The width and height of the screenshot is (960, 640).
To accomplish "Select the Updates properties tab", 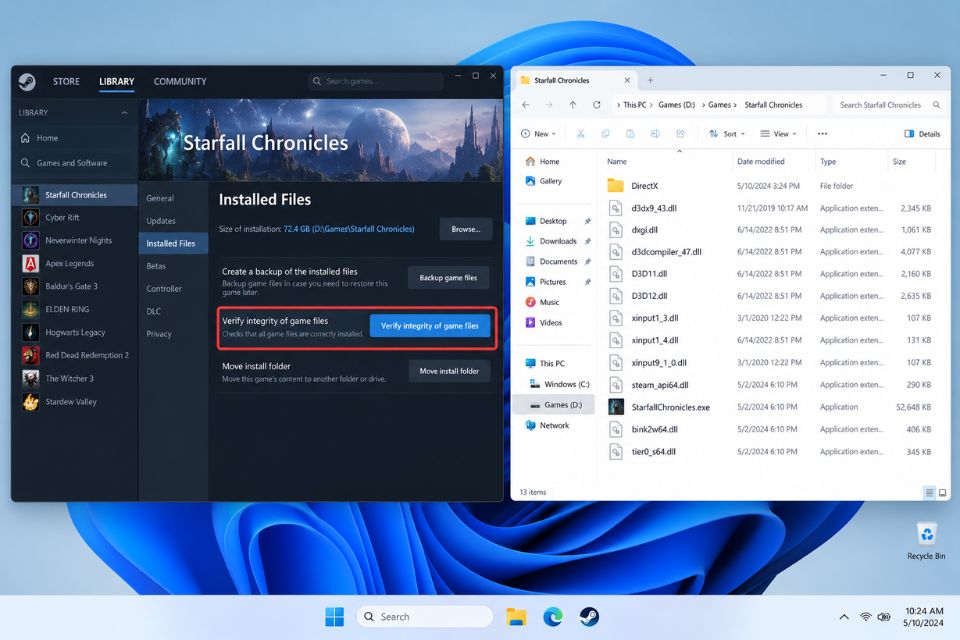I will coord(160,221).
